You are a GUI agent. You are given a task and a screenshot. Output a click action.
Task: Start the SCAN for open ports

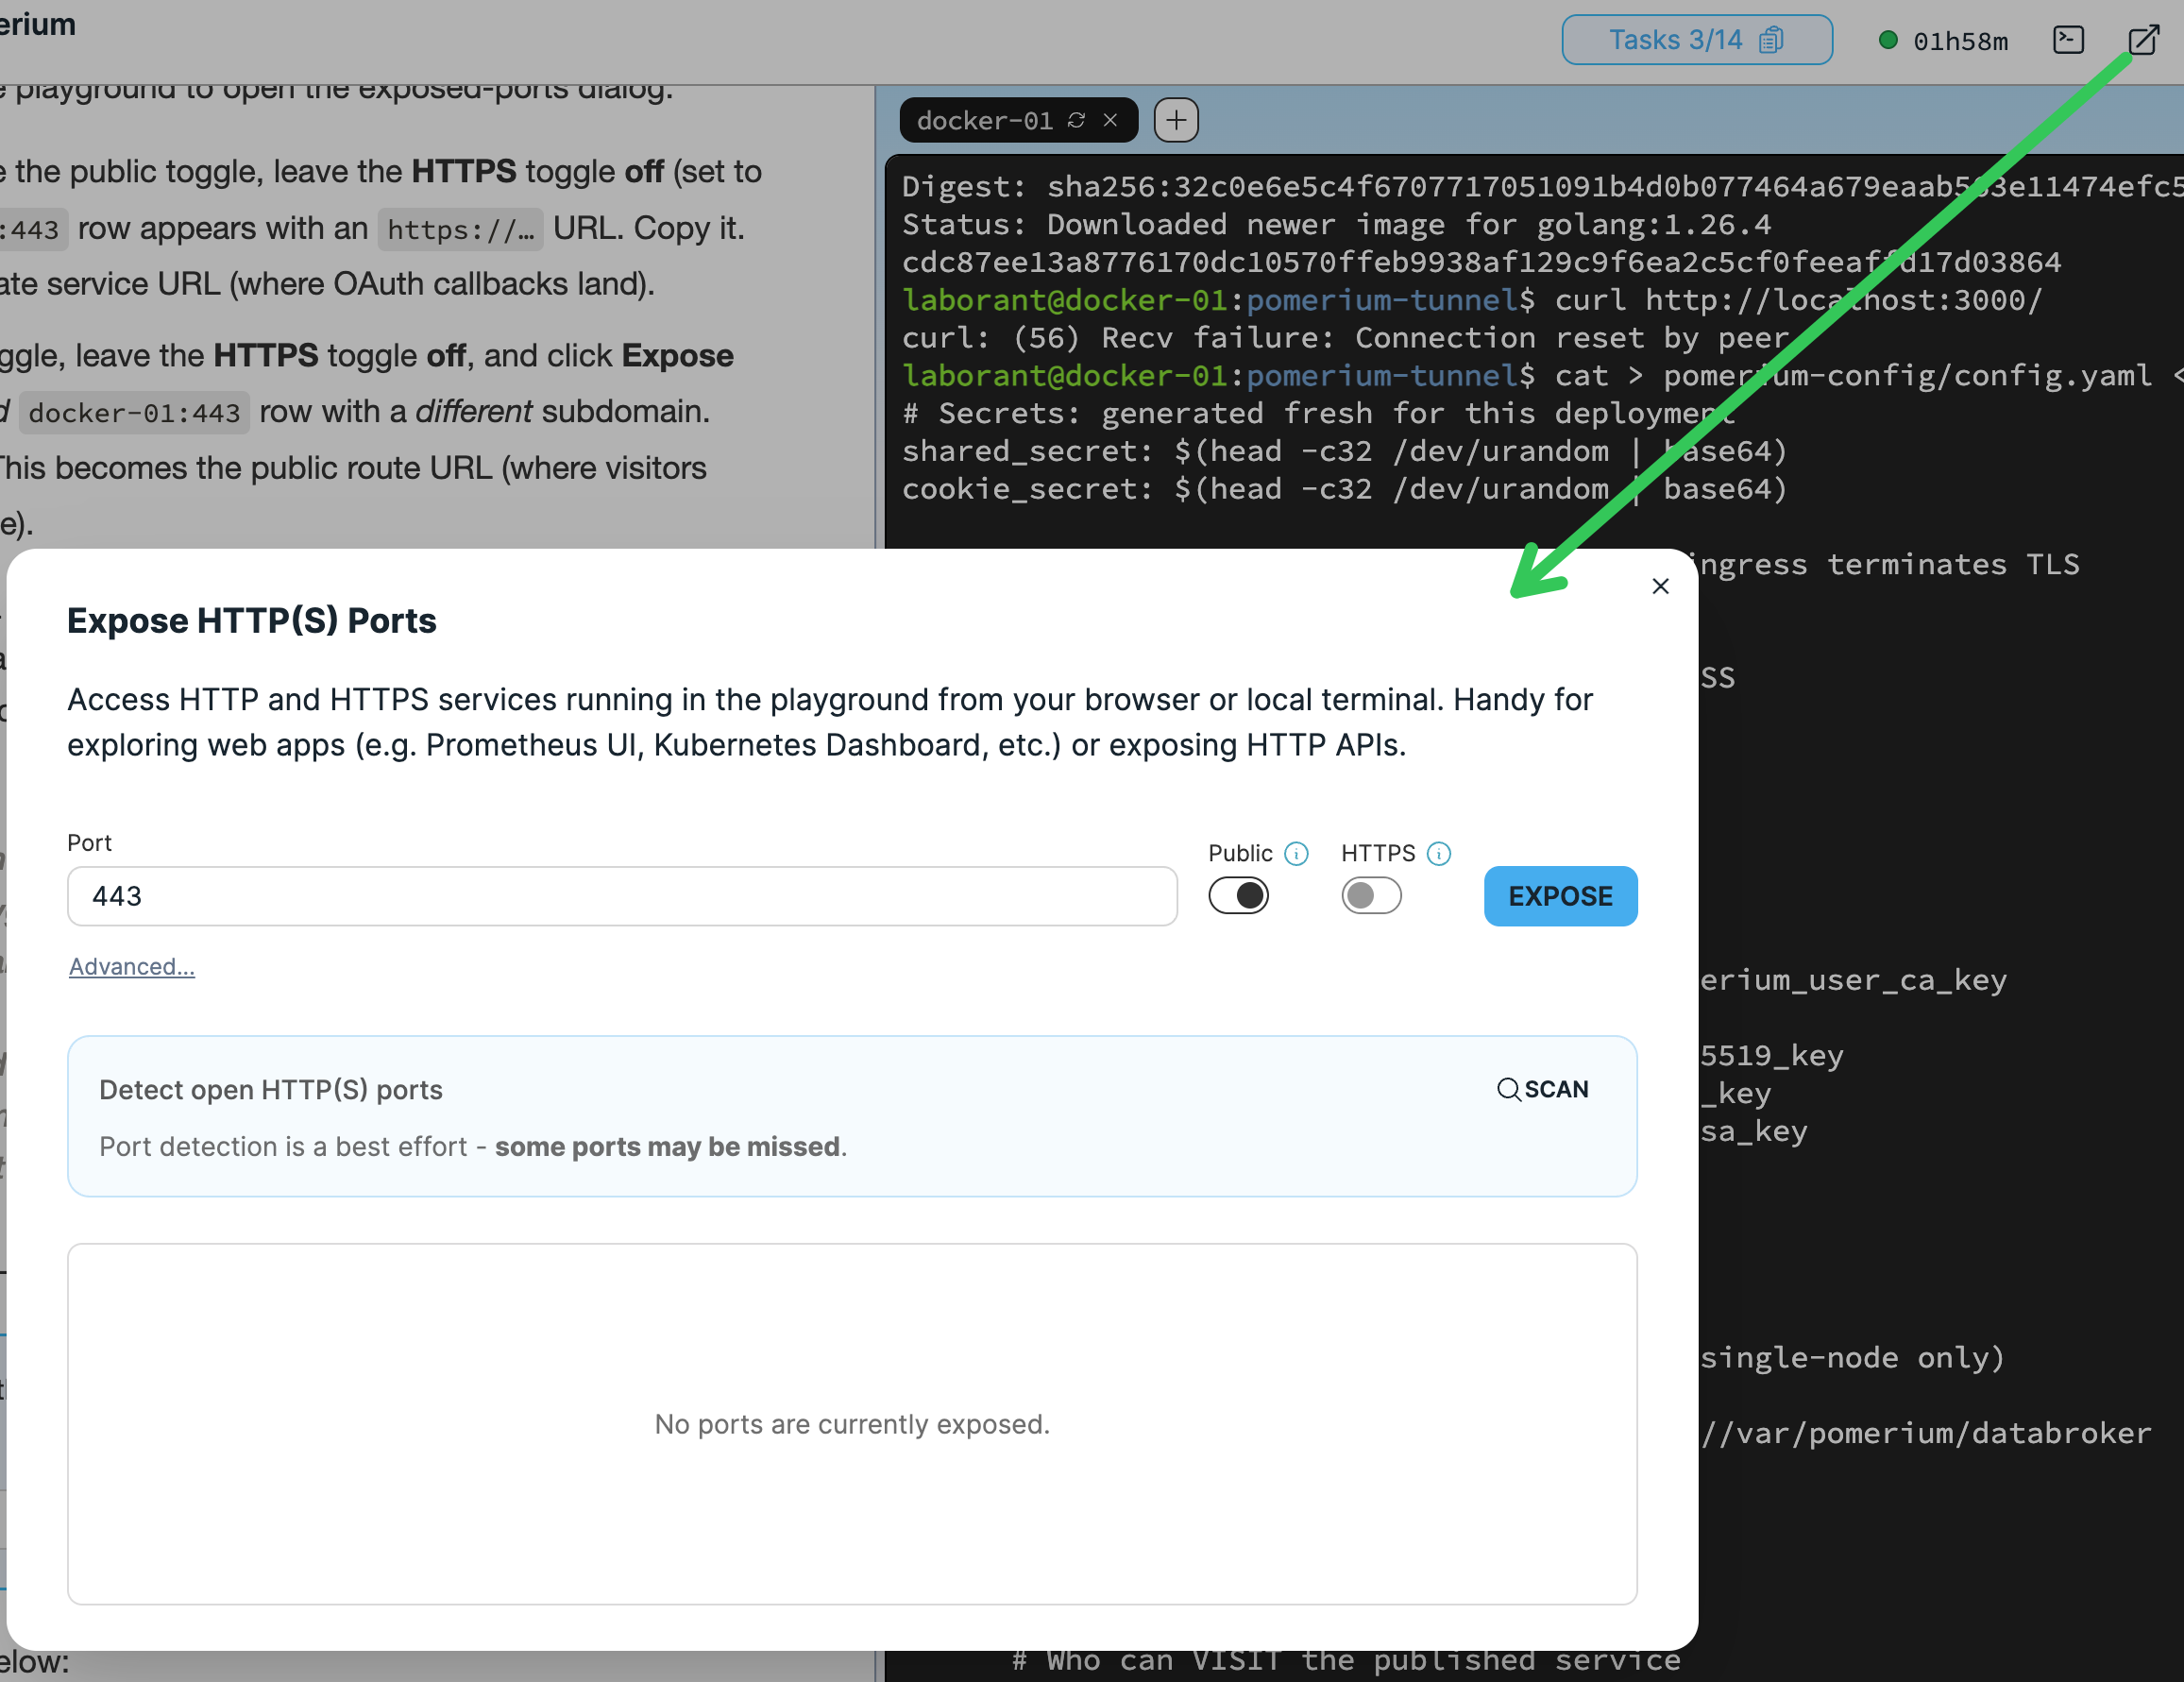[x=1543, y=1089]
